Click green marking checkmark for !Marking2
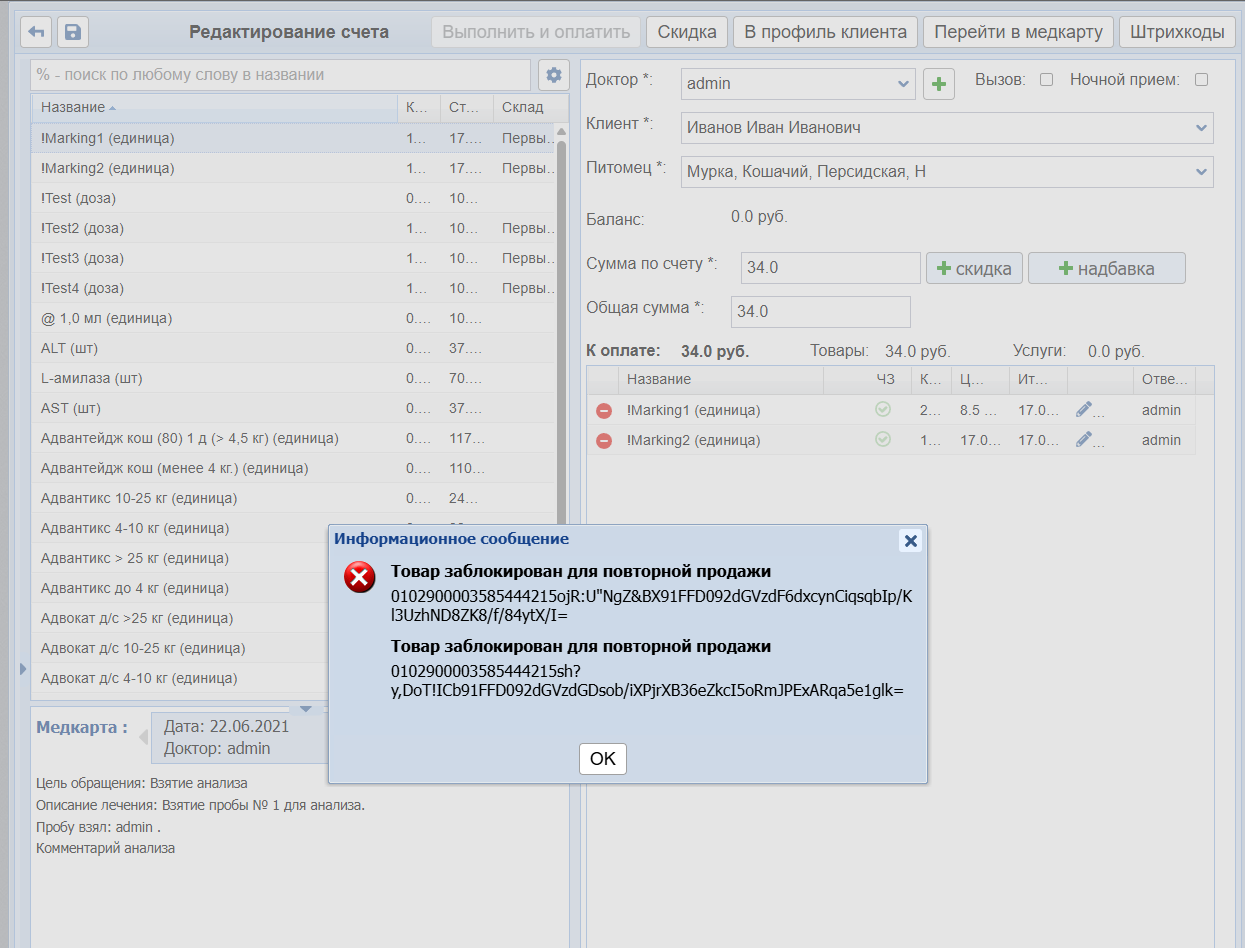1245x948 pixels. click(x=883, y=439)
